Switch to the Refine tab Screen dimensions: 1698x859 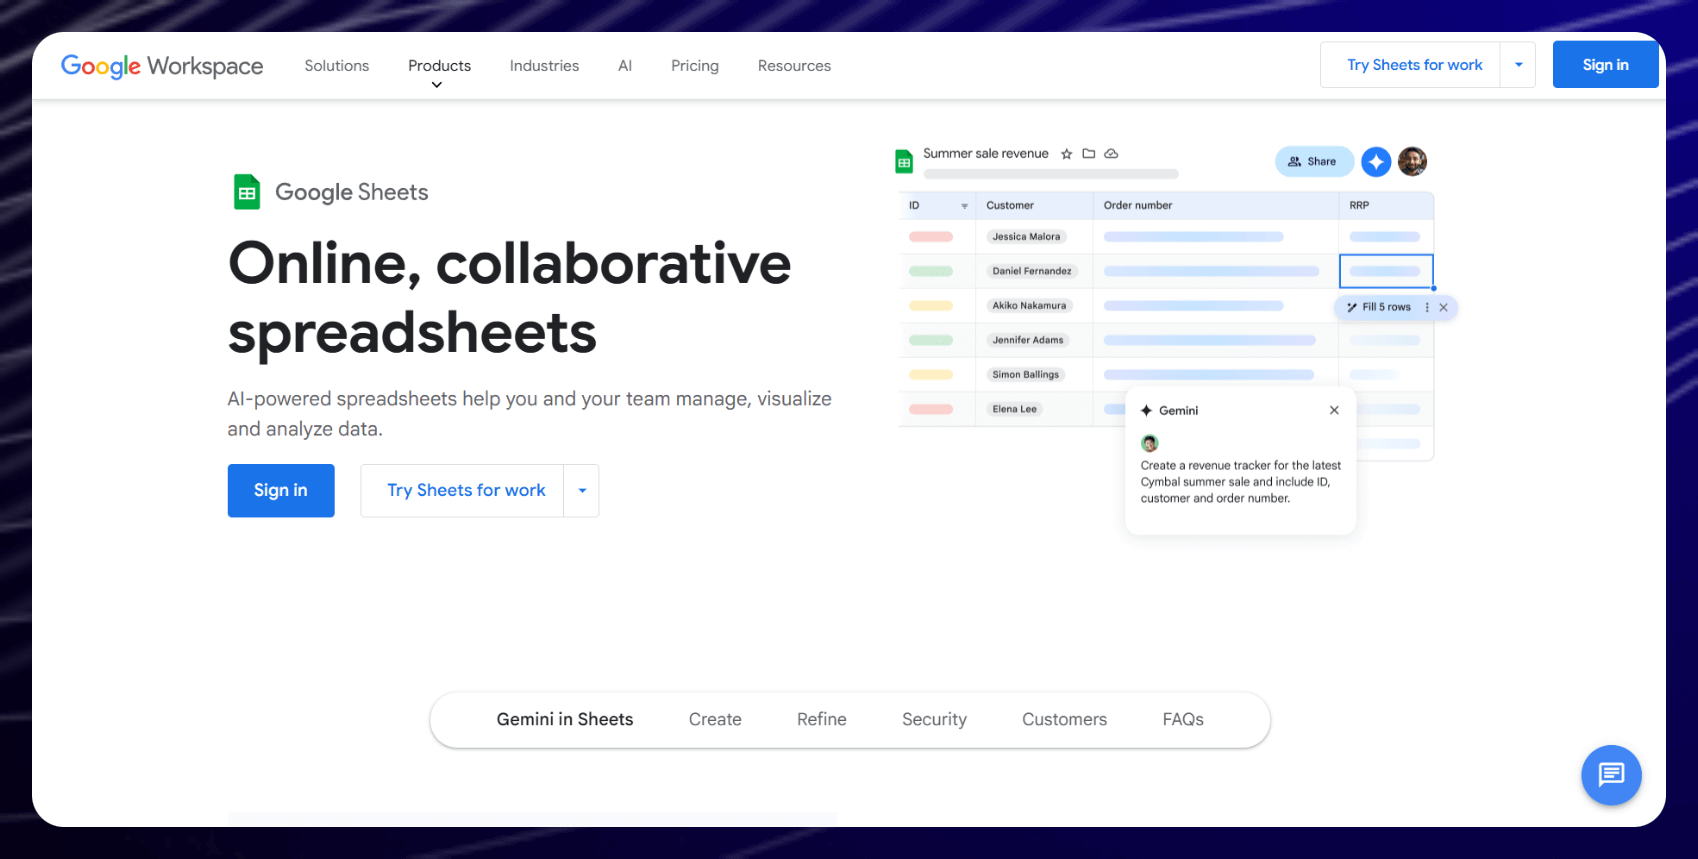tap(822, 719)
